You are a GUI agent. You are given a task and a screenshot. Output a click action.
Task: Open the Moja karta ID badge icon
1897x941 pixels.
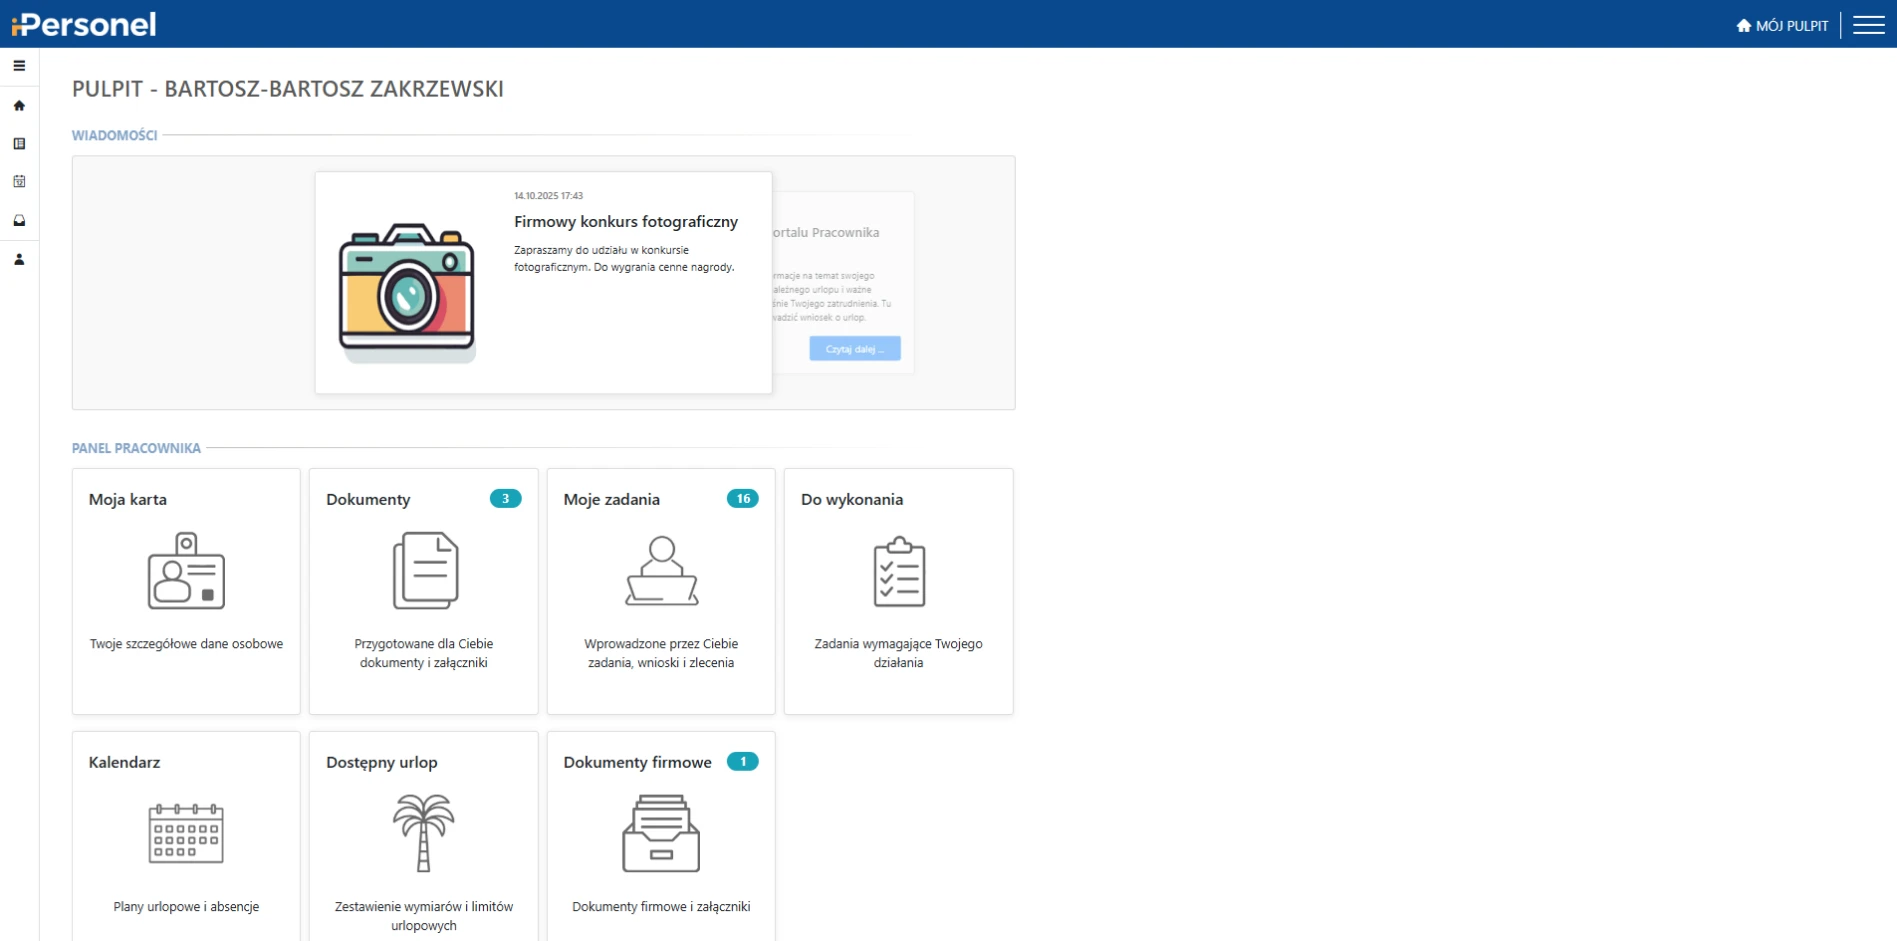186,571
